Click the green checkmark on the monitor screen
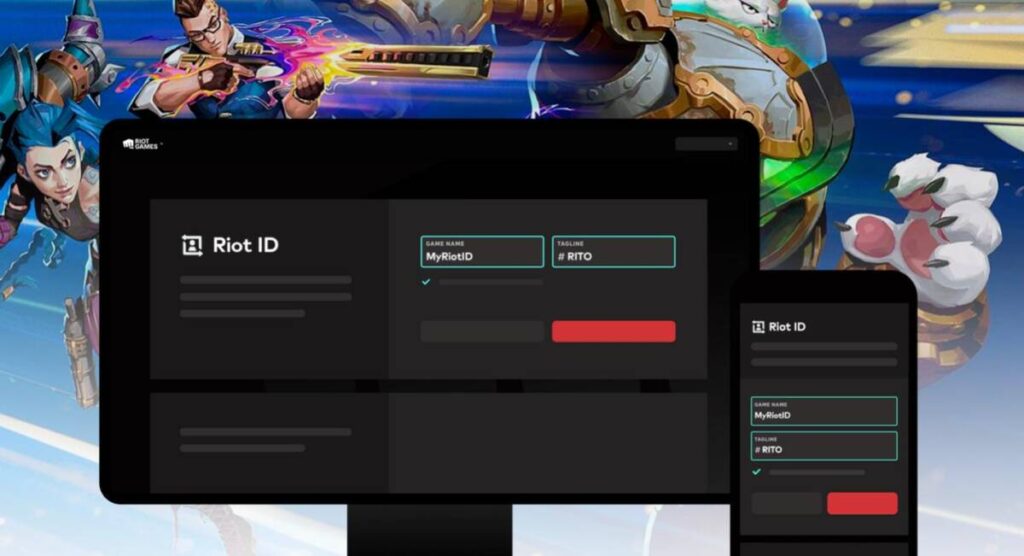The image size is (1024, 556). [426, 282]
